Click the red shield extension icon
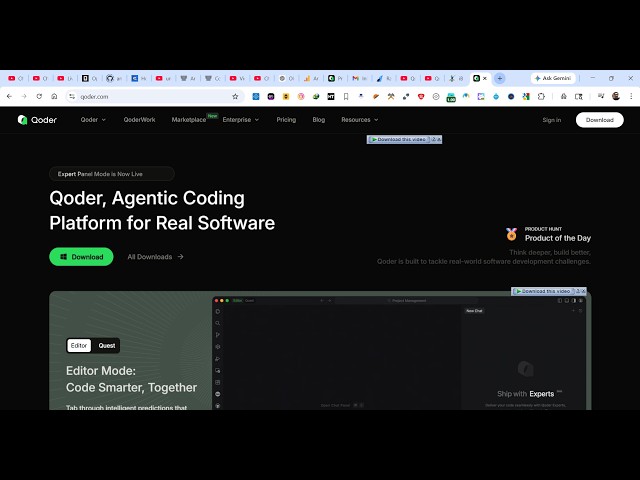 tap(421, 96)
